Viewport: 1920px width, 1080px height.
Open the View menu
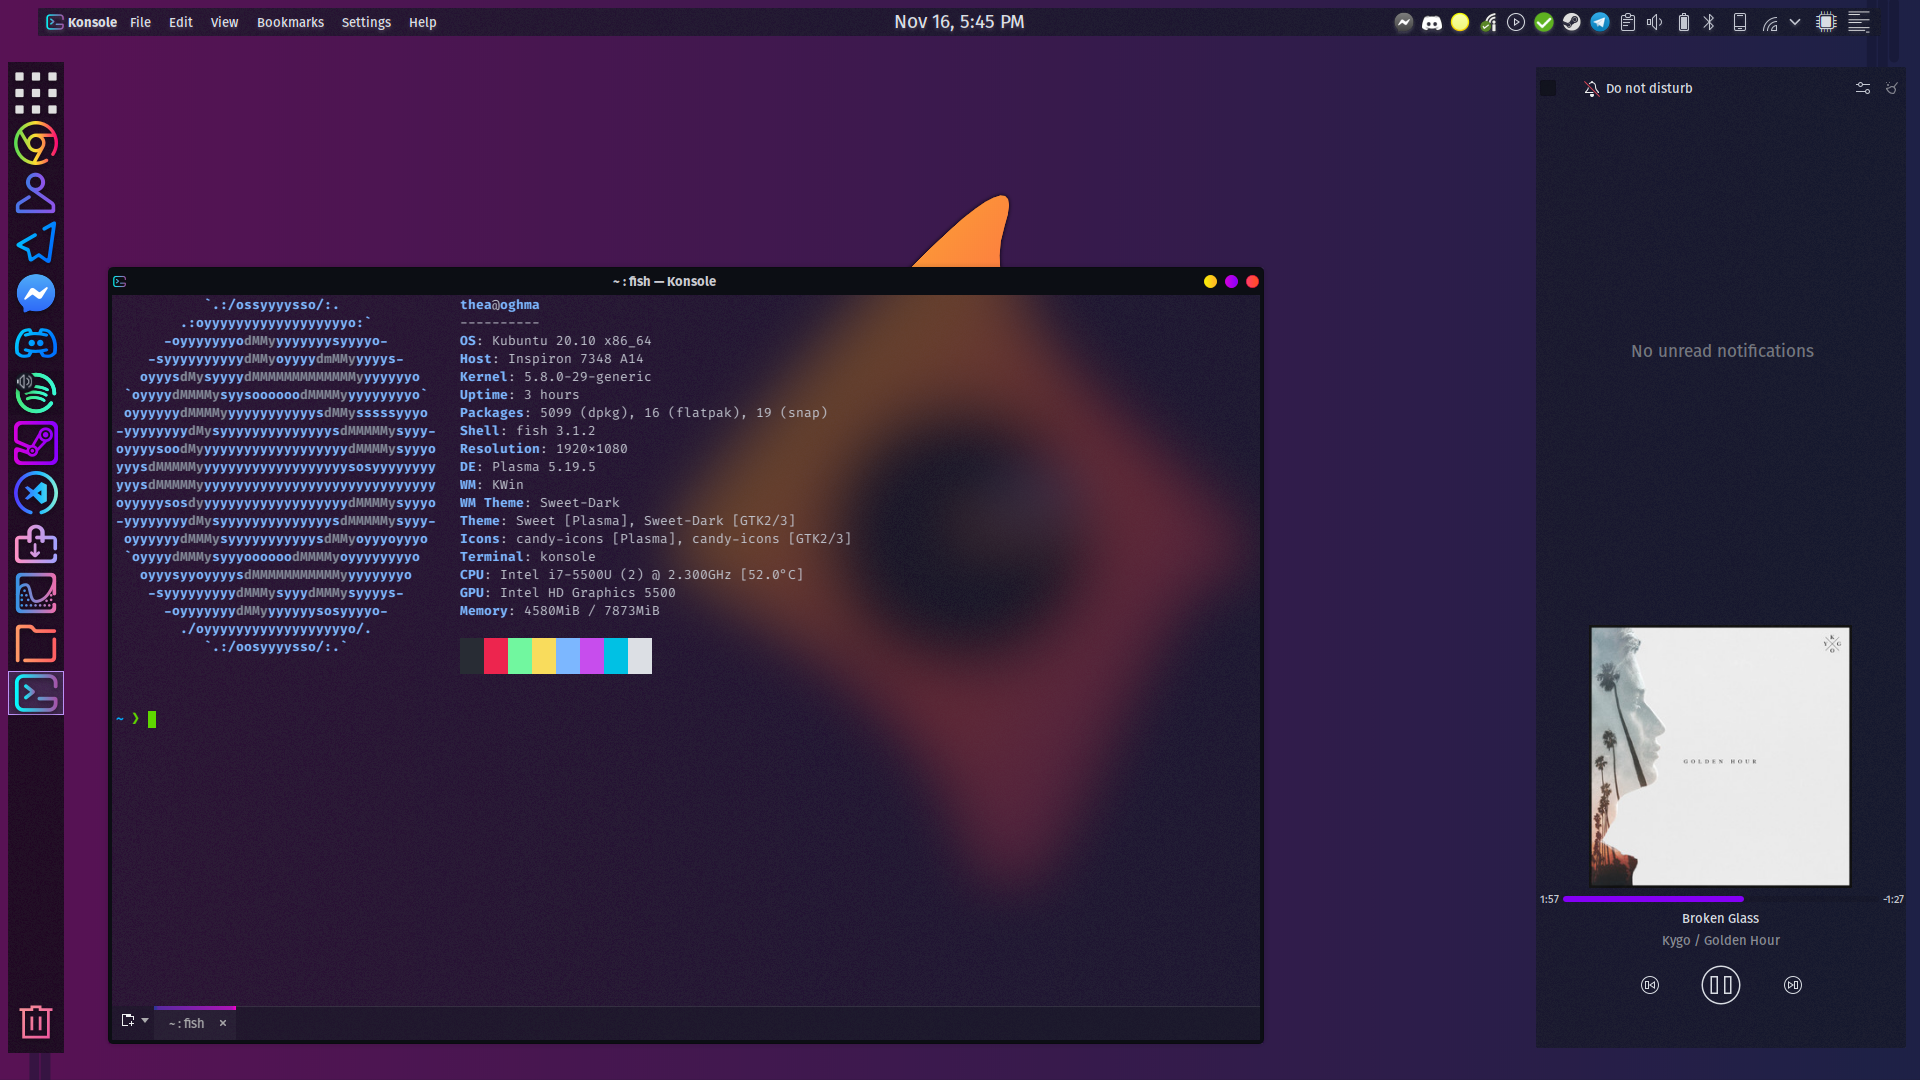(224, 22)
